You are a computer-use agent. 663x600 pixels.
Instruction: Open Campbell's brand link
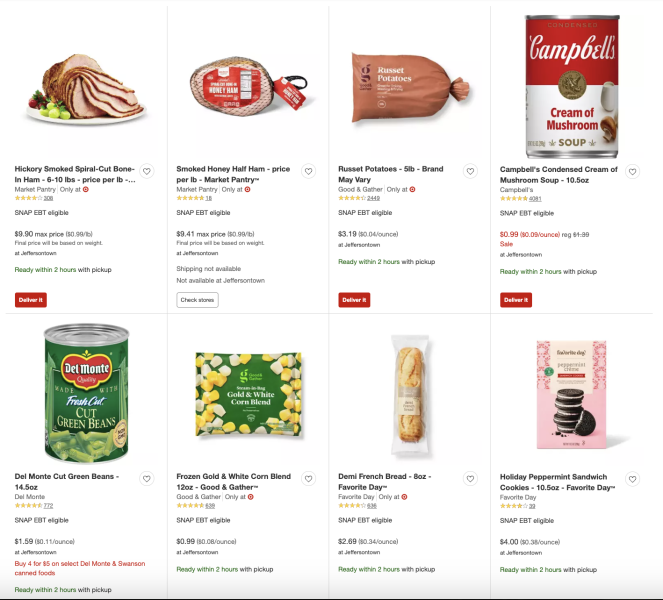click(x=518, y=189)
